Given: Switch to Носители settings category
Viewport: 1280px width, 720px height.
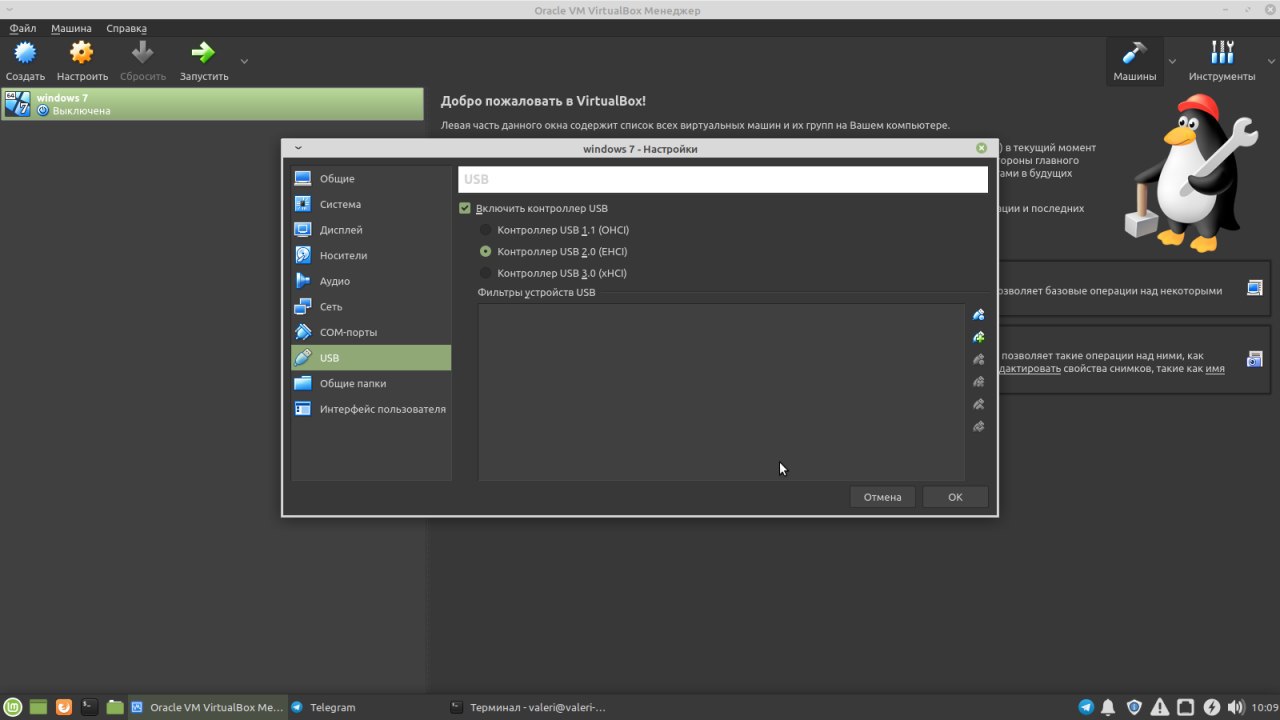Looking at the screenshot, I should coord(371,255).
